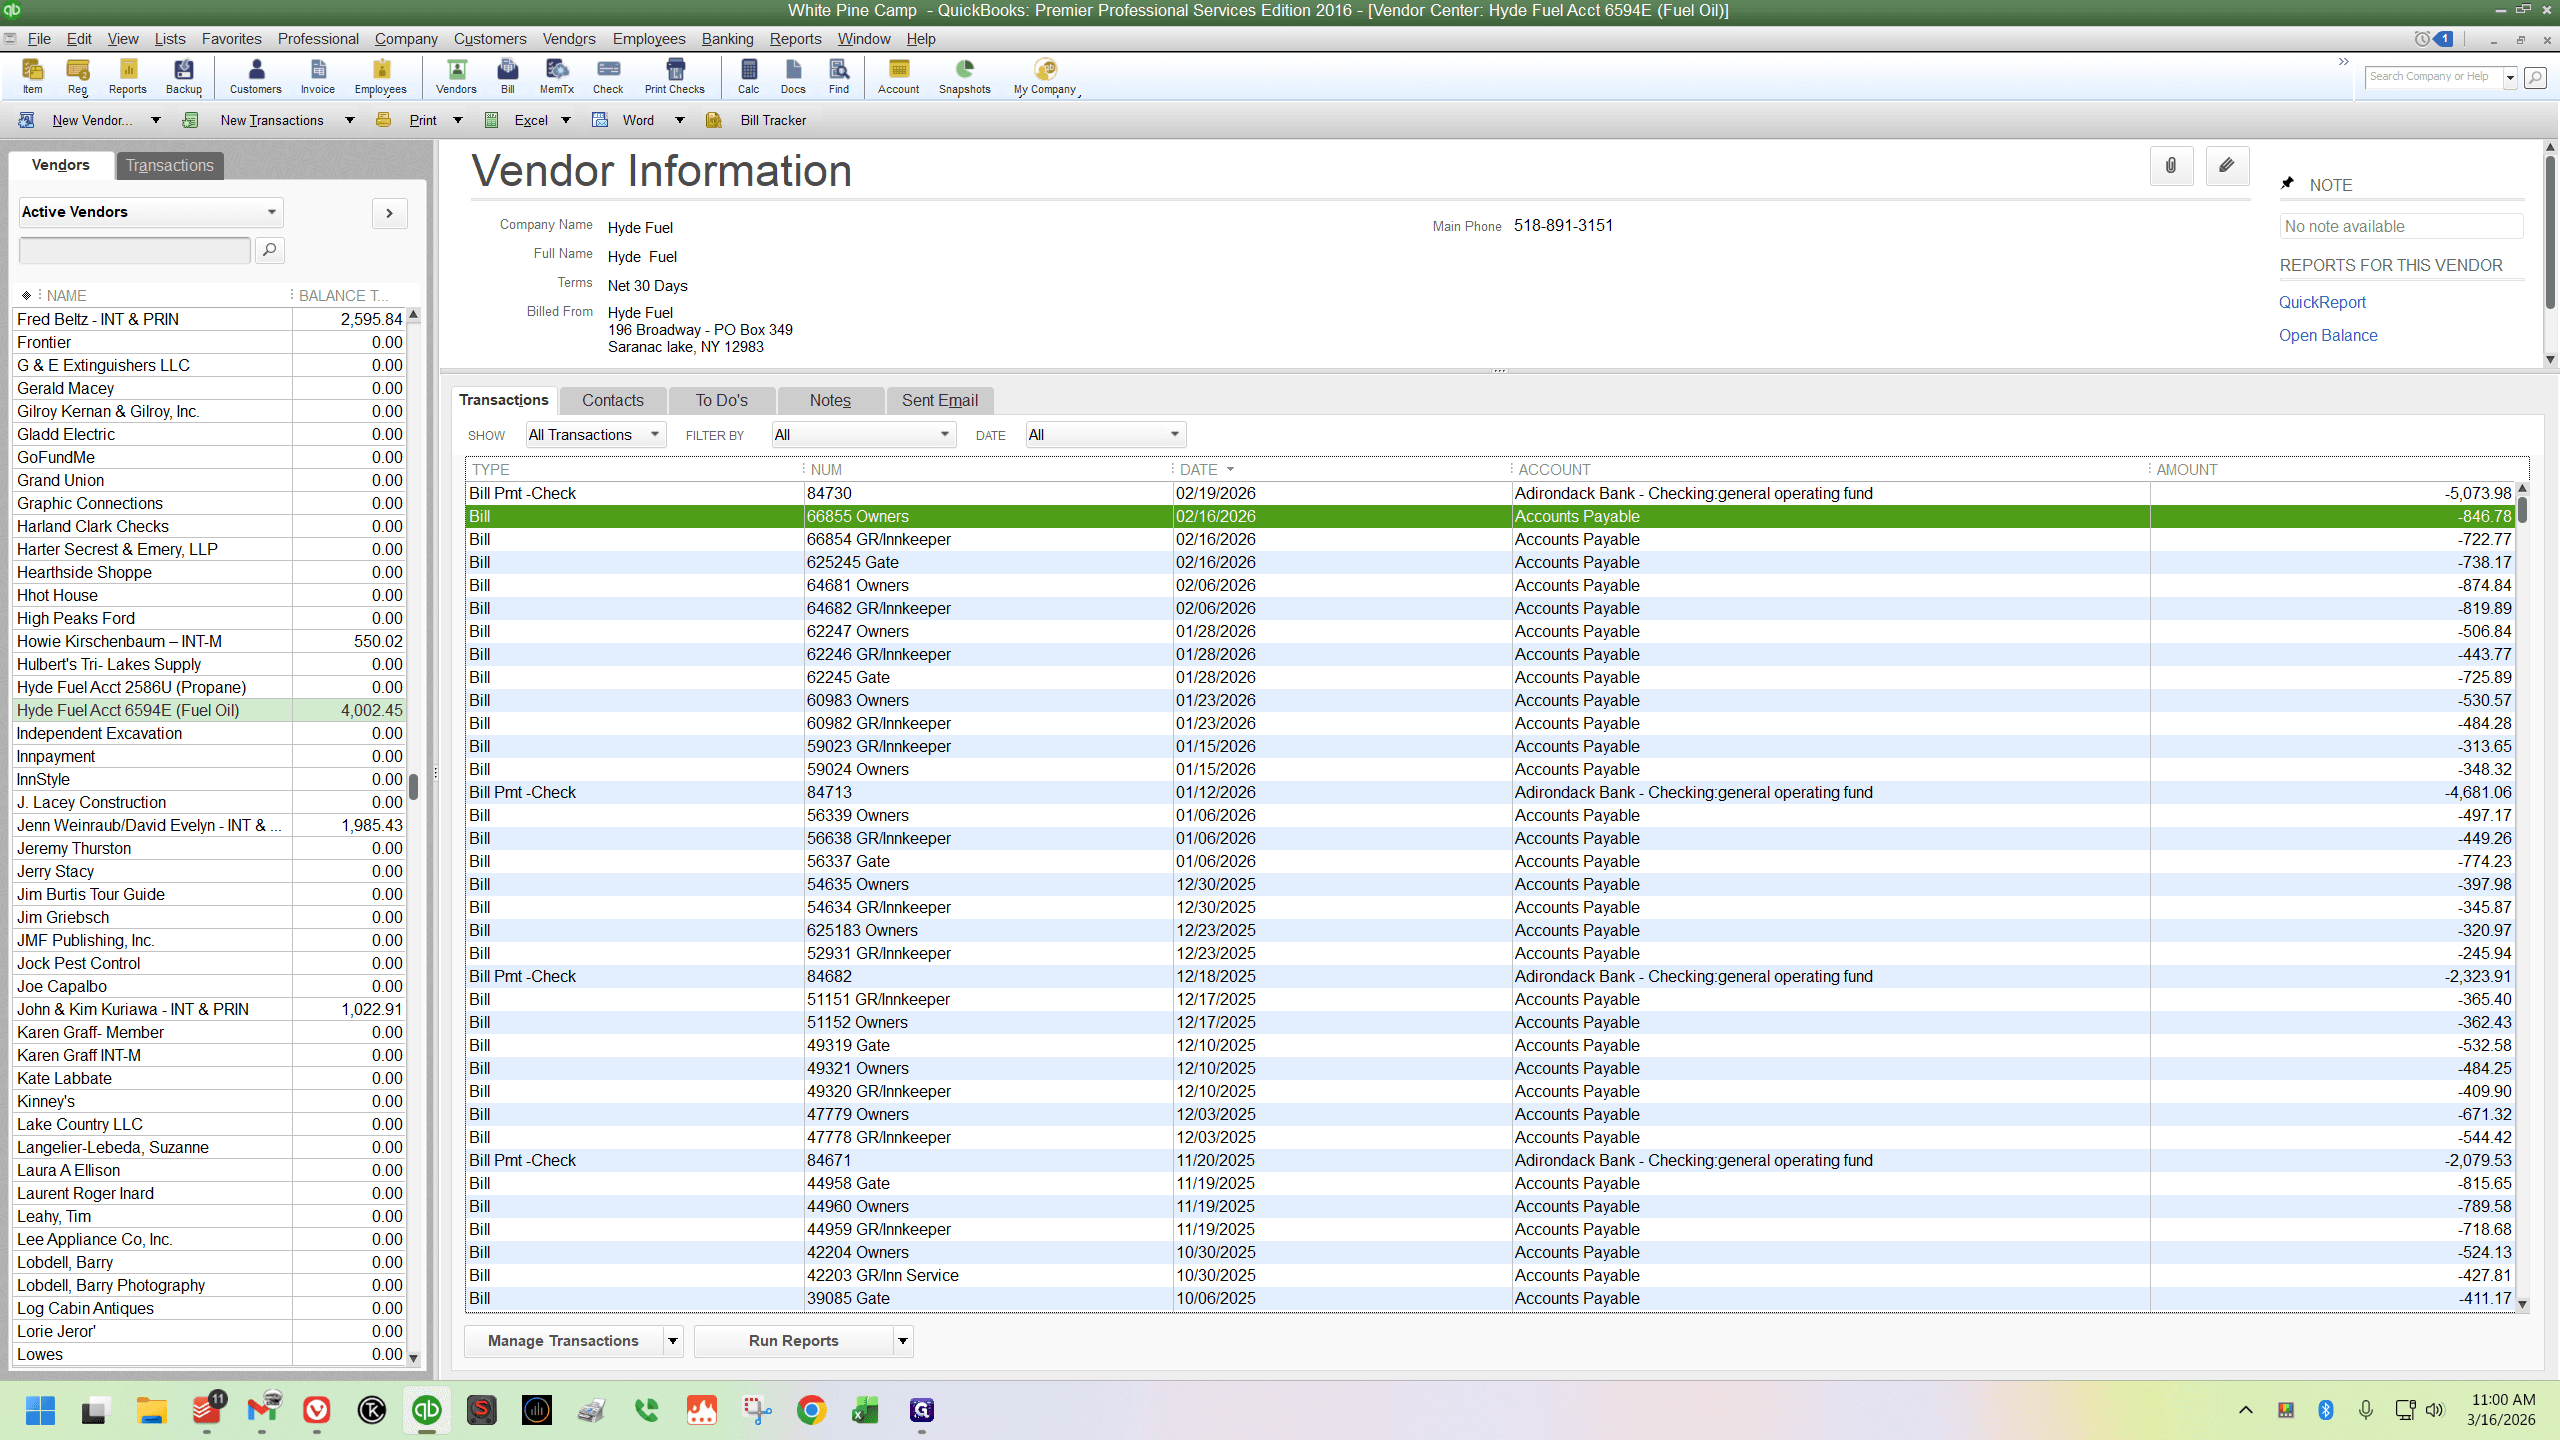Open the Reg register icon
2560x1440 pixels.
pyautogui.click(x=77, y=76)
